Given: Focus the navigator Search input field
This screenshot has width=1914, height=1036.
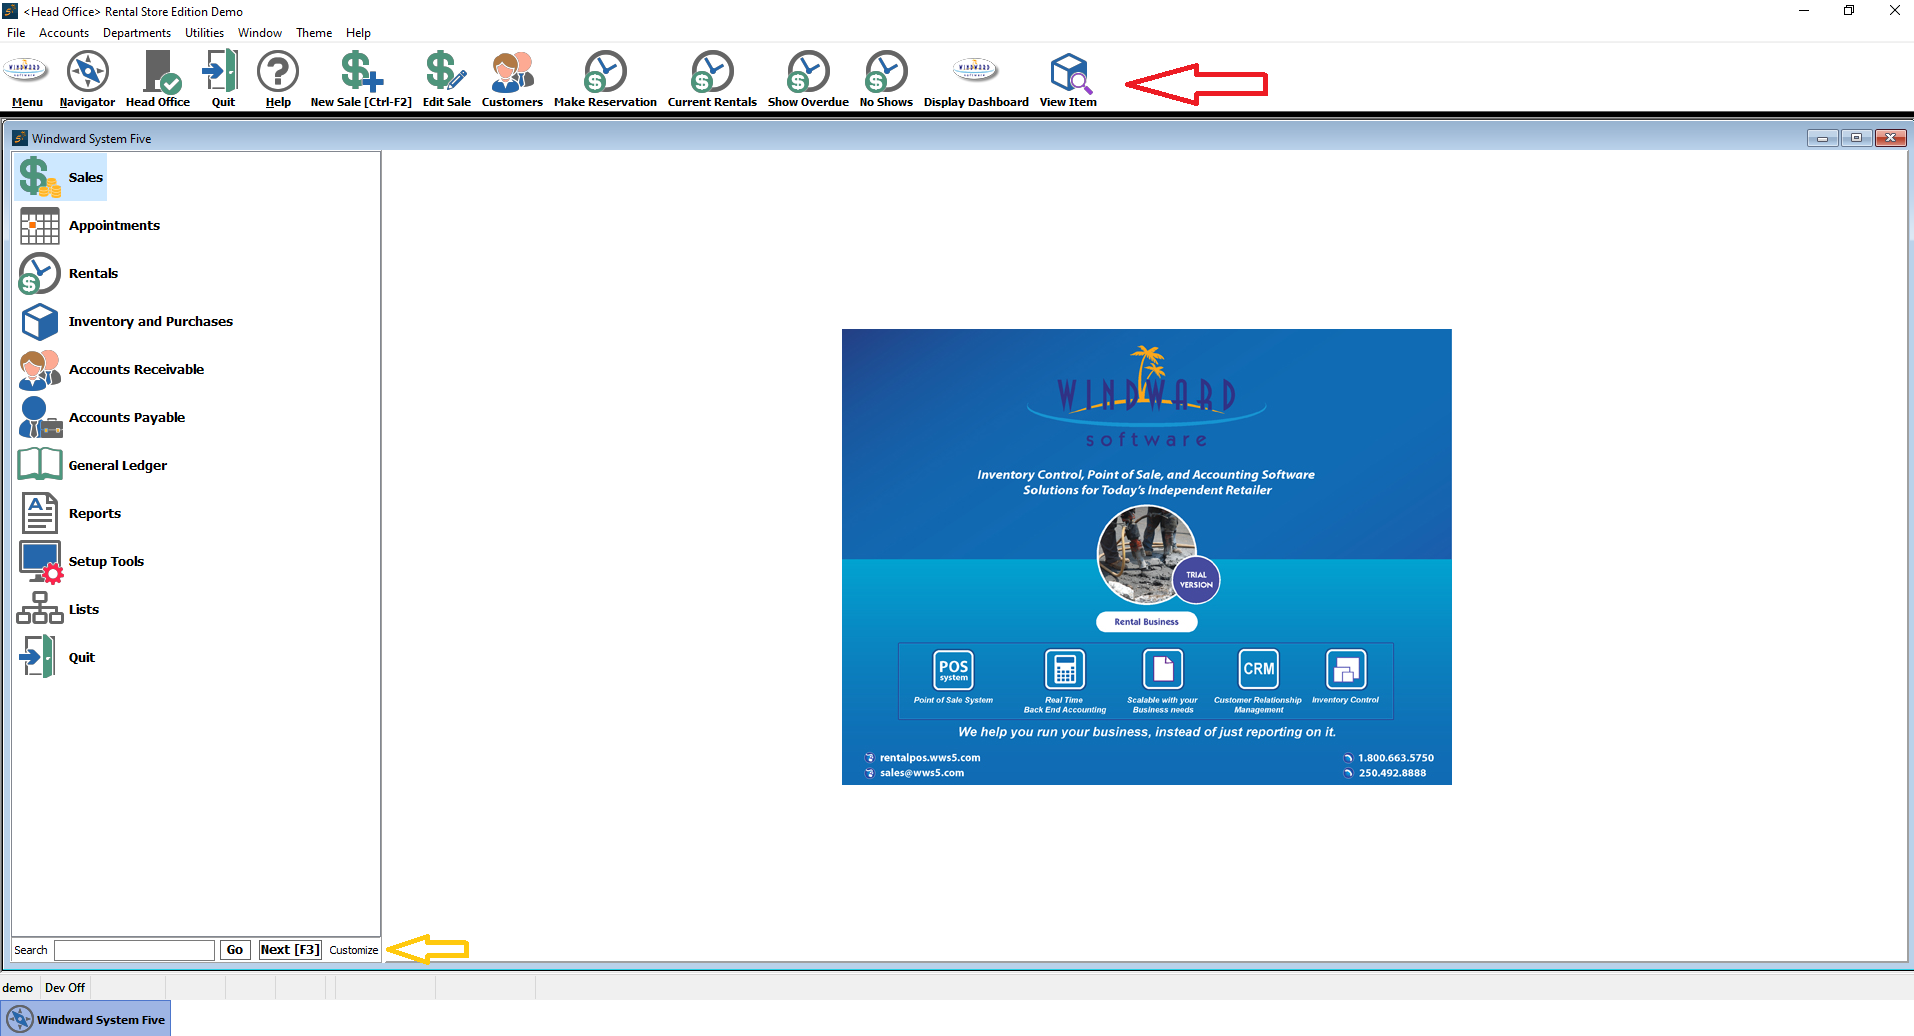Looking at the screenshot, I should pyautogui.click(x=135, y=950).
